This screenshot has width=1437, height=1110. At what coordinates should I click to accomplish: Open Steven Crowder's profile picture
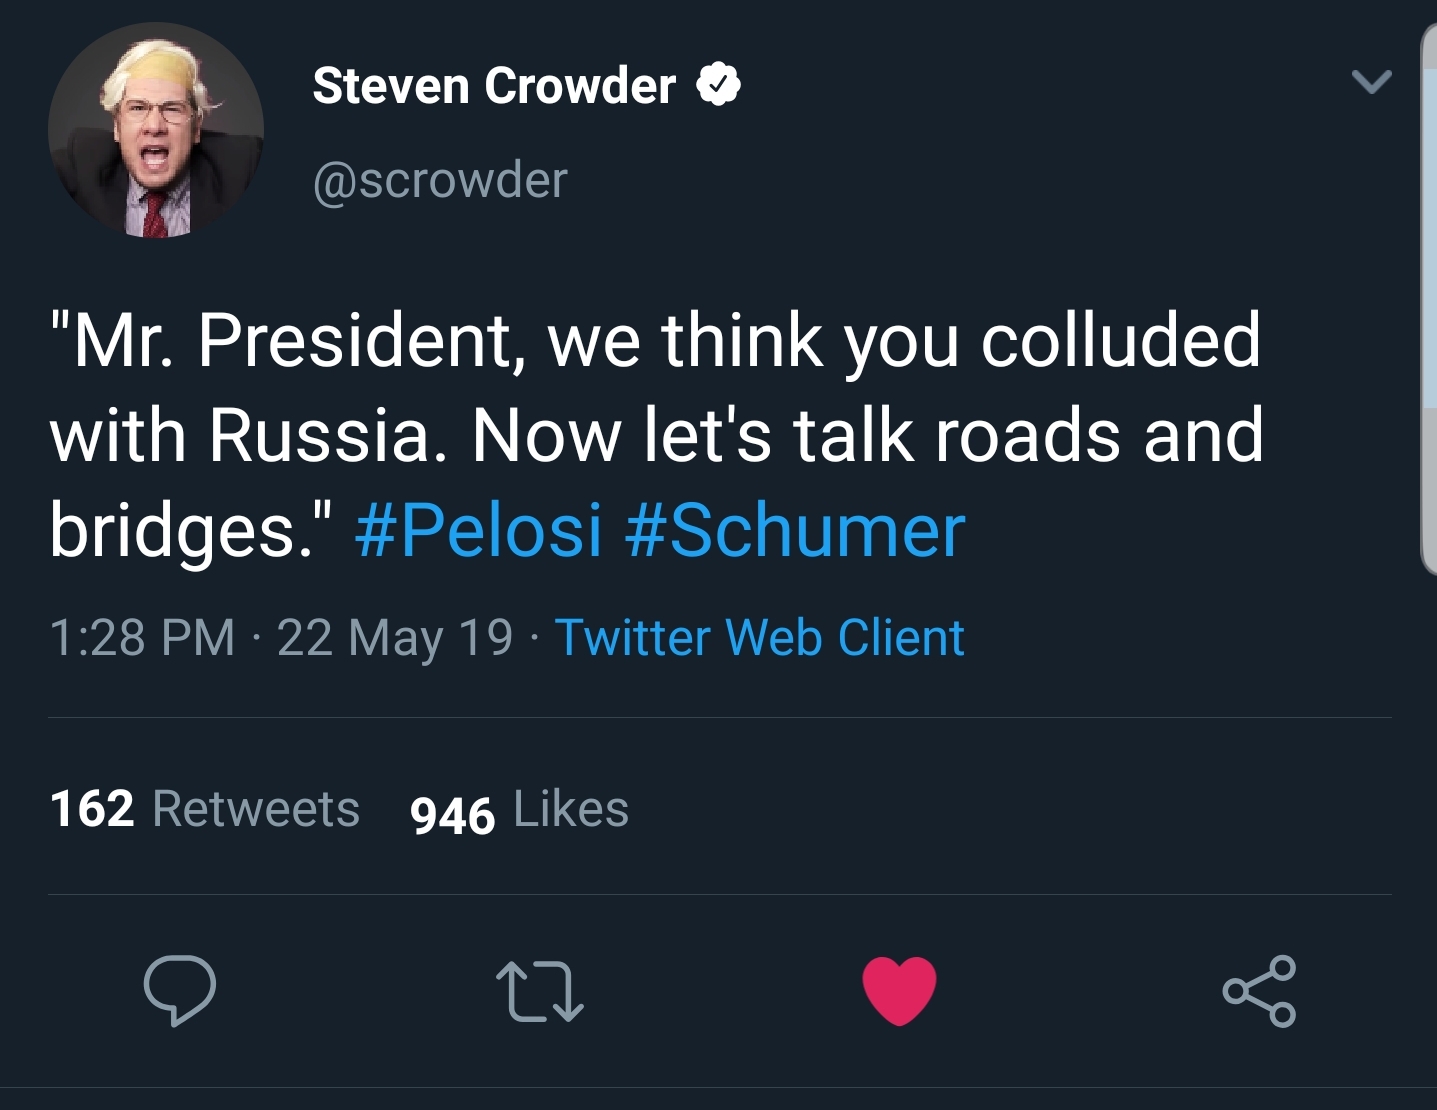[156, 130]
